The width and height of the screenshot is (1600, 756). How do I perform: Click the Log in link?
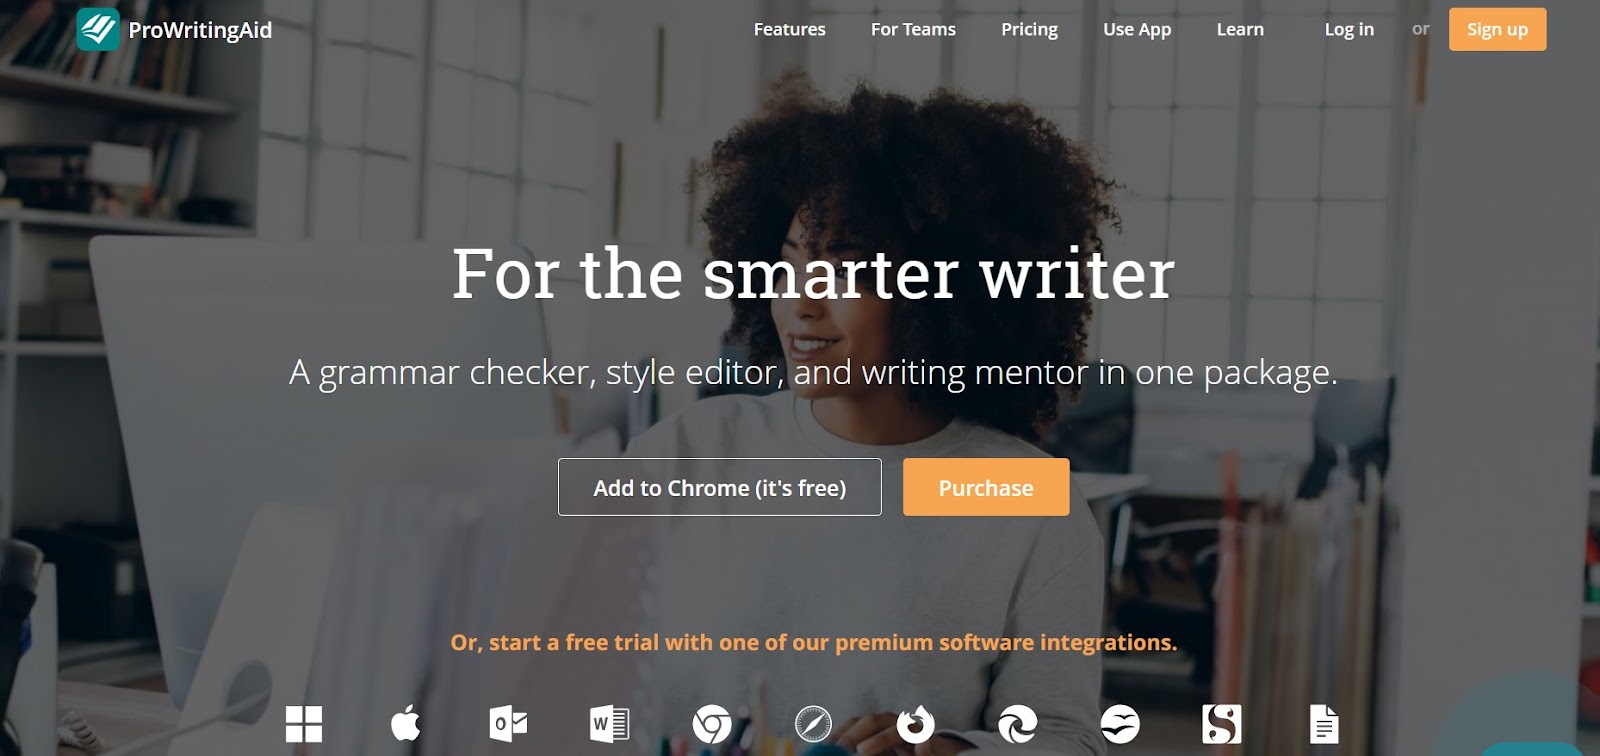[x=1349, y=29]
